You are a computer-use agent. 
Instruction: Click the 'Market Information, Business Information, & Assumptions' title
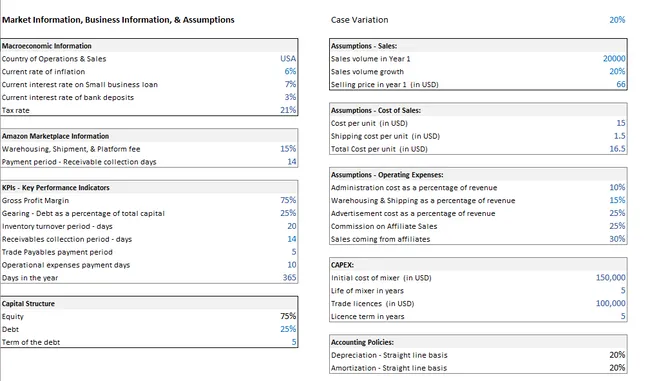click(118, 20)
